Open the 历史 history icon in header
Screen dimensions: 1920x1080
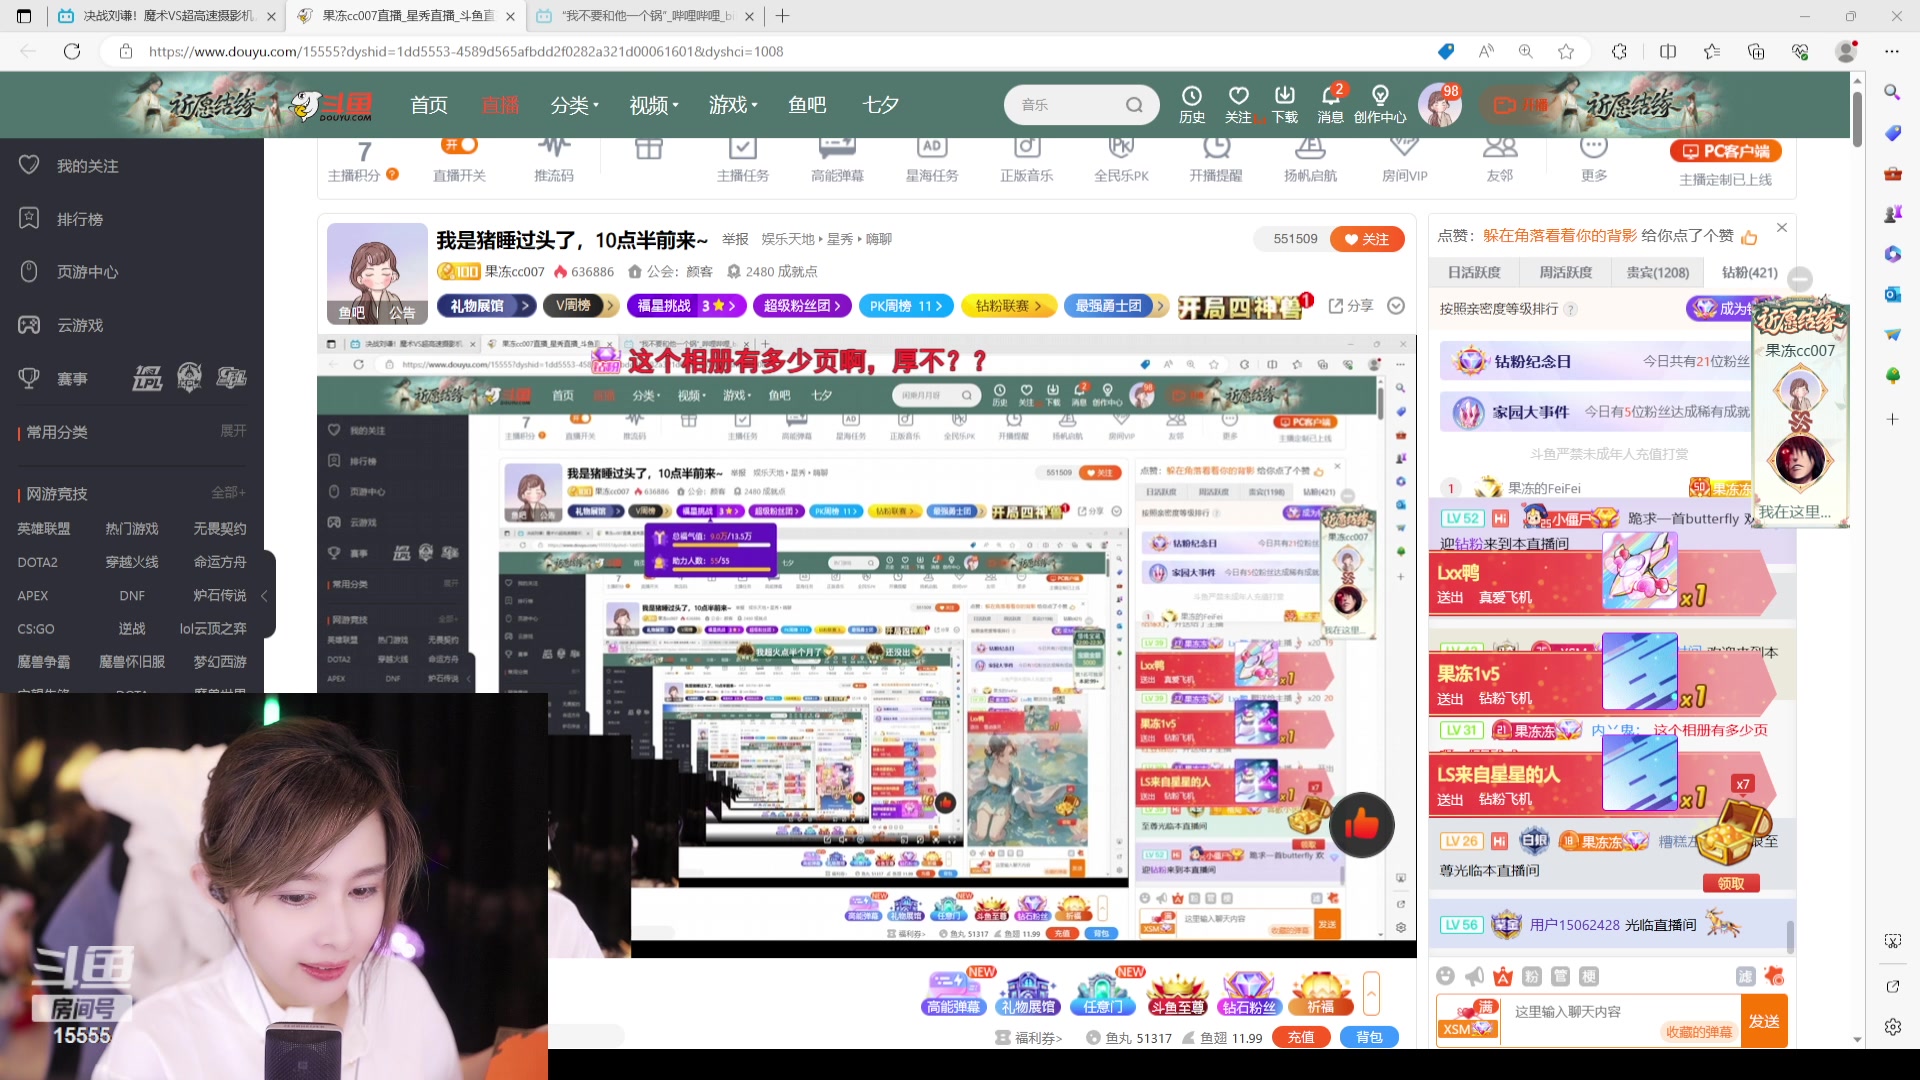(1191, 104)
